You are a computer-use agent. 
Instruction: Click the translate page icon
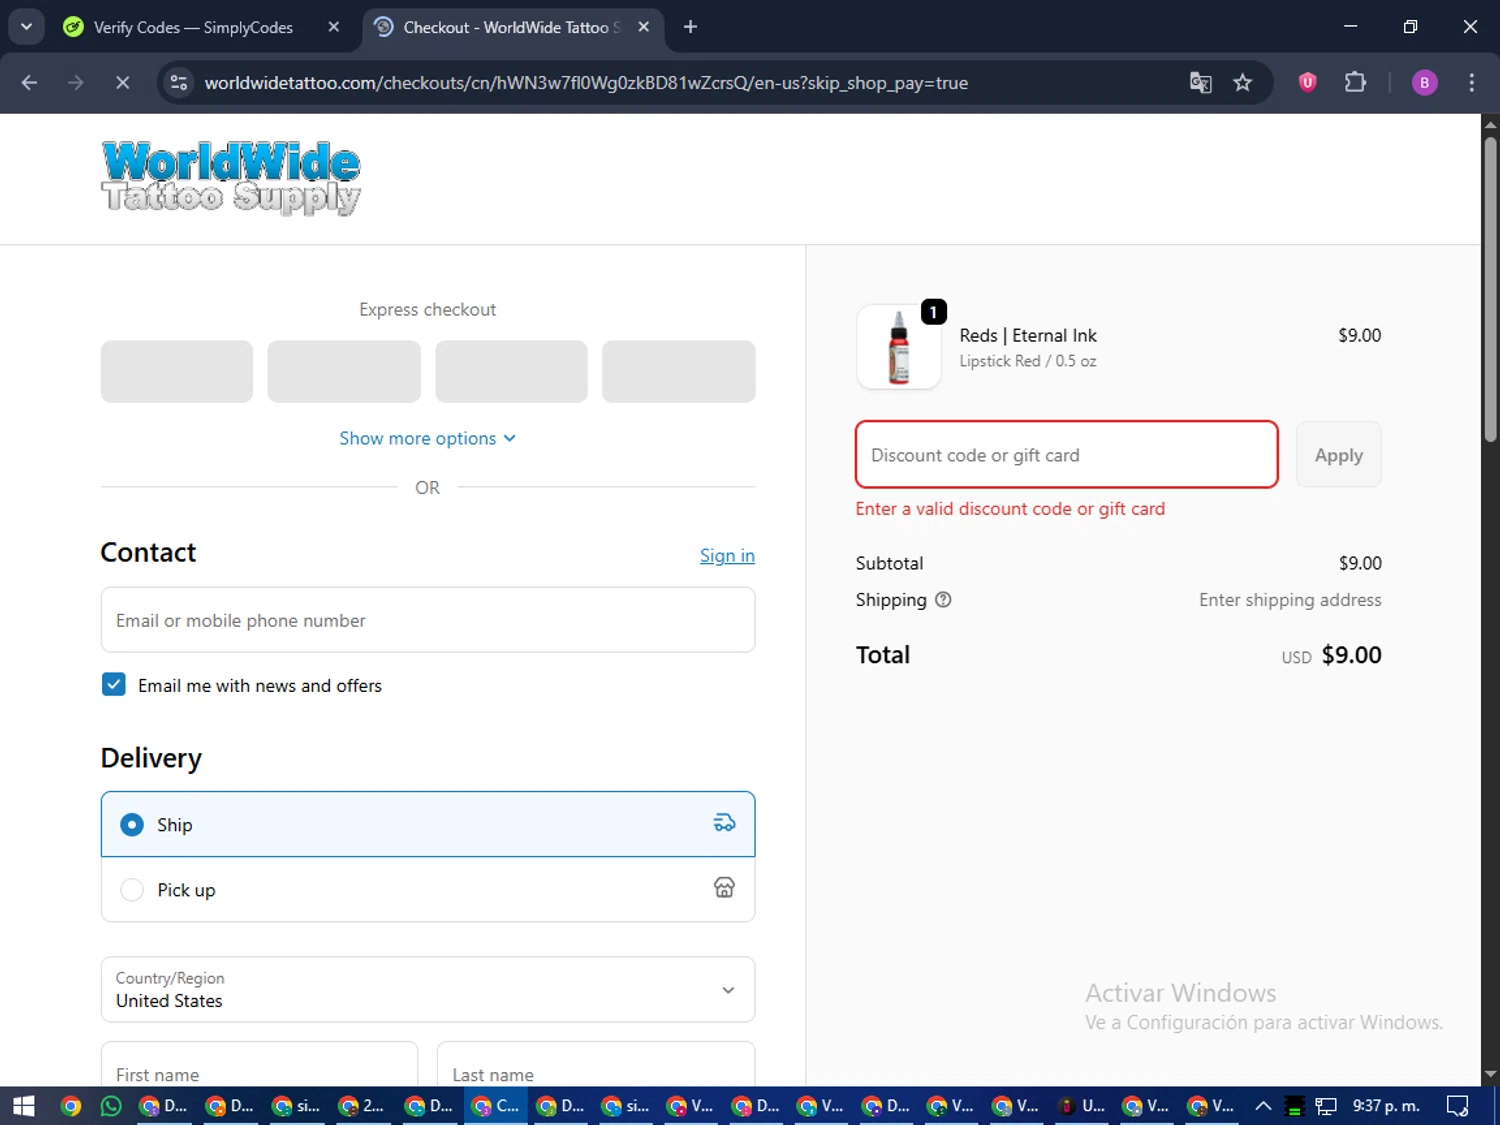point(1200,83)
